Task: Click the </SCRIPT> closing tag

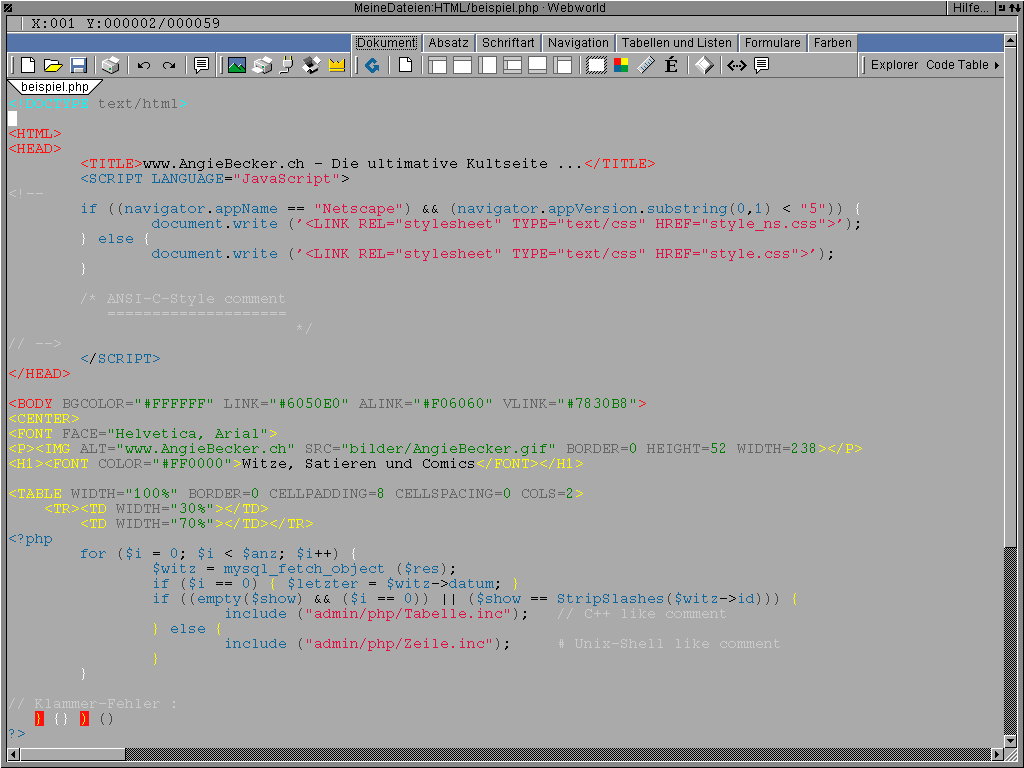Action: point(120,359)
